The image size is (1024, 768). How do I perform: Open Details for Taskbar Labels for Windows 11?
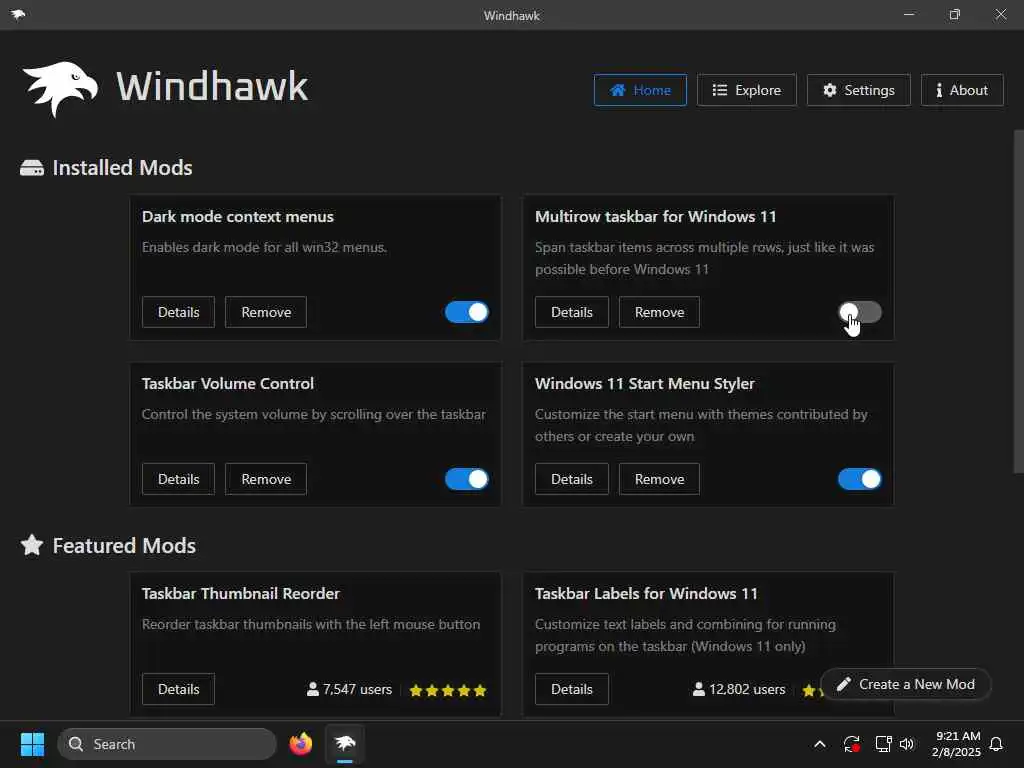pos(571,689)
